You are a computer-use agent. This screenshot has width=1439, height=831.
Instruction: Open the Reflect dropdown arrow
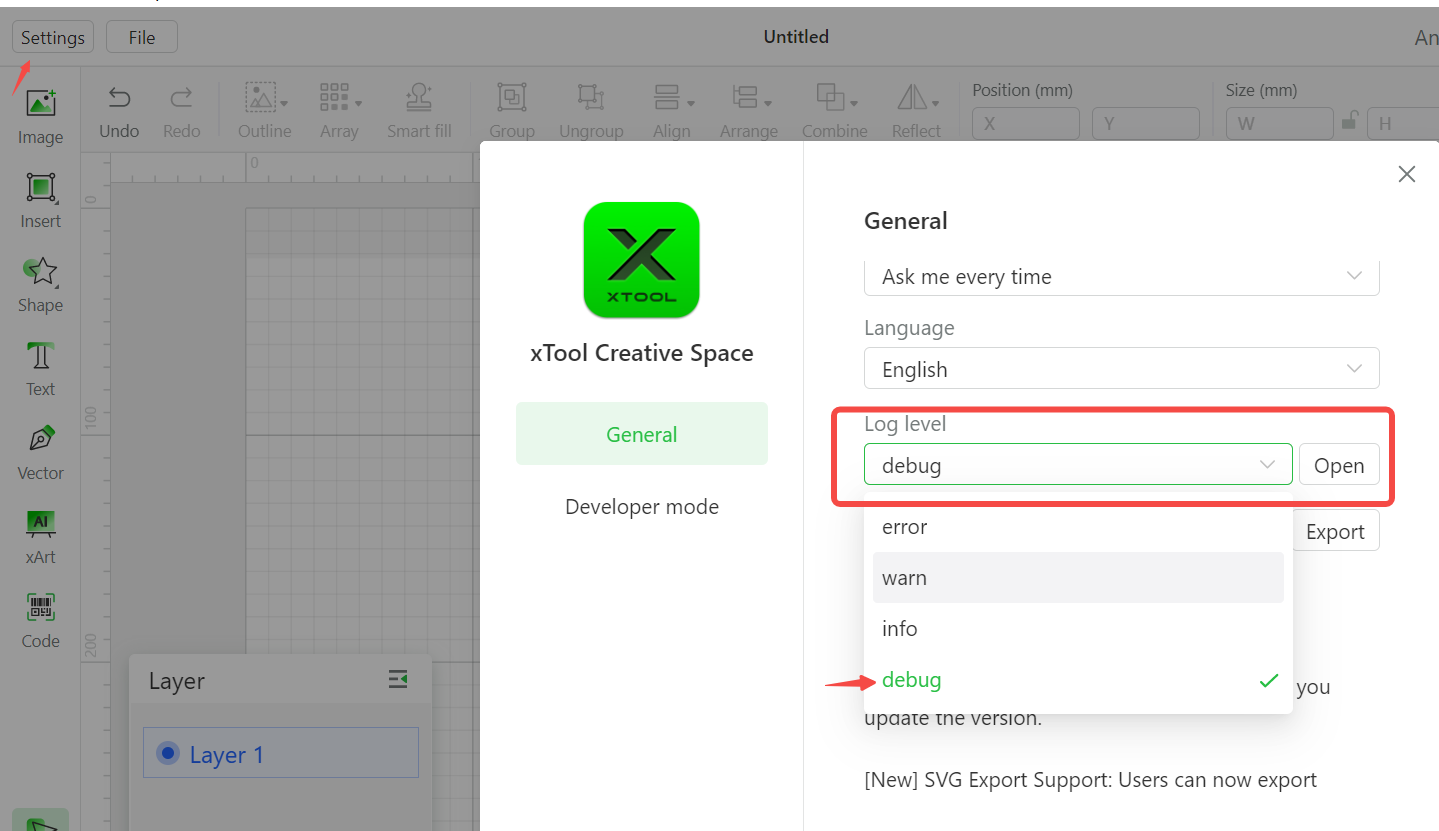(x=935, y=103)
